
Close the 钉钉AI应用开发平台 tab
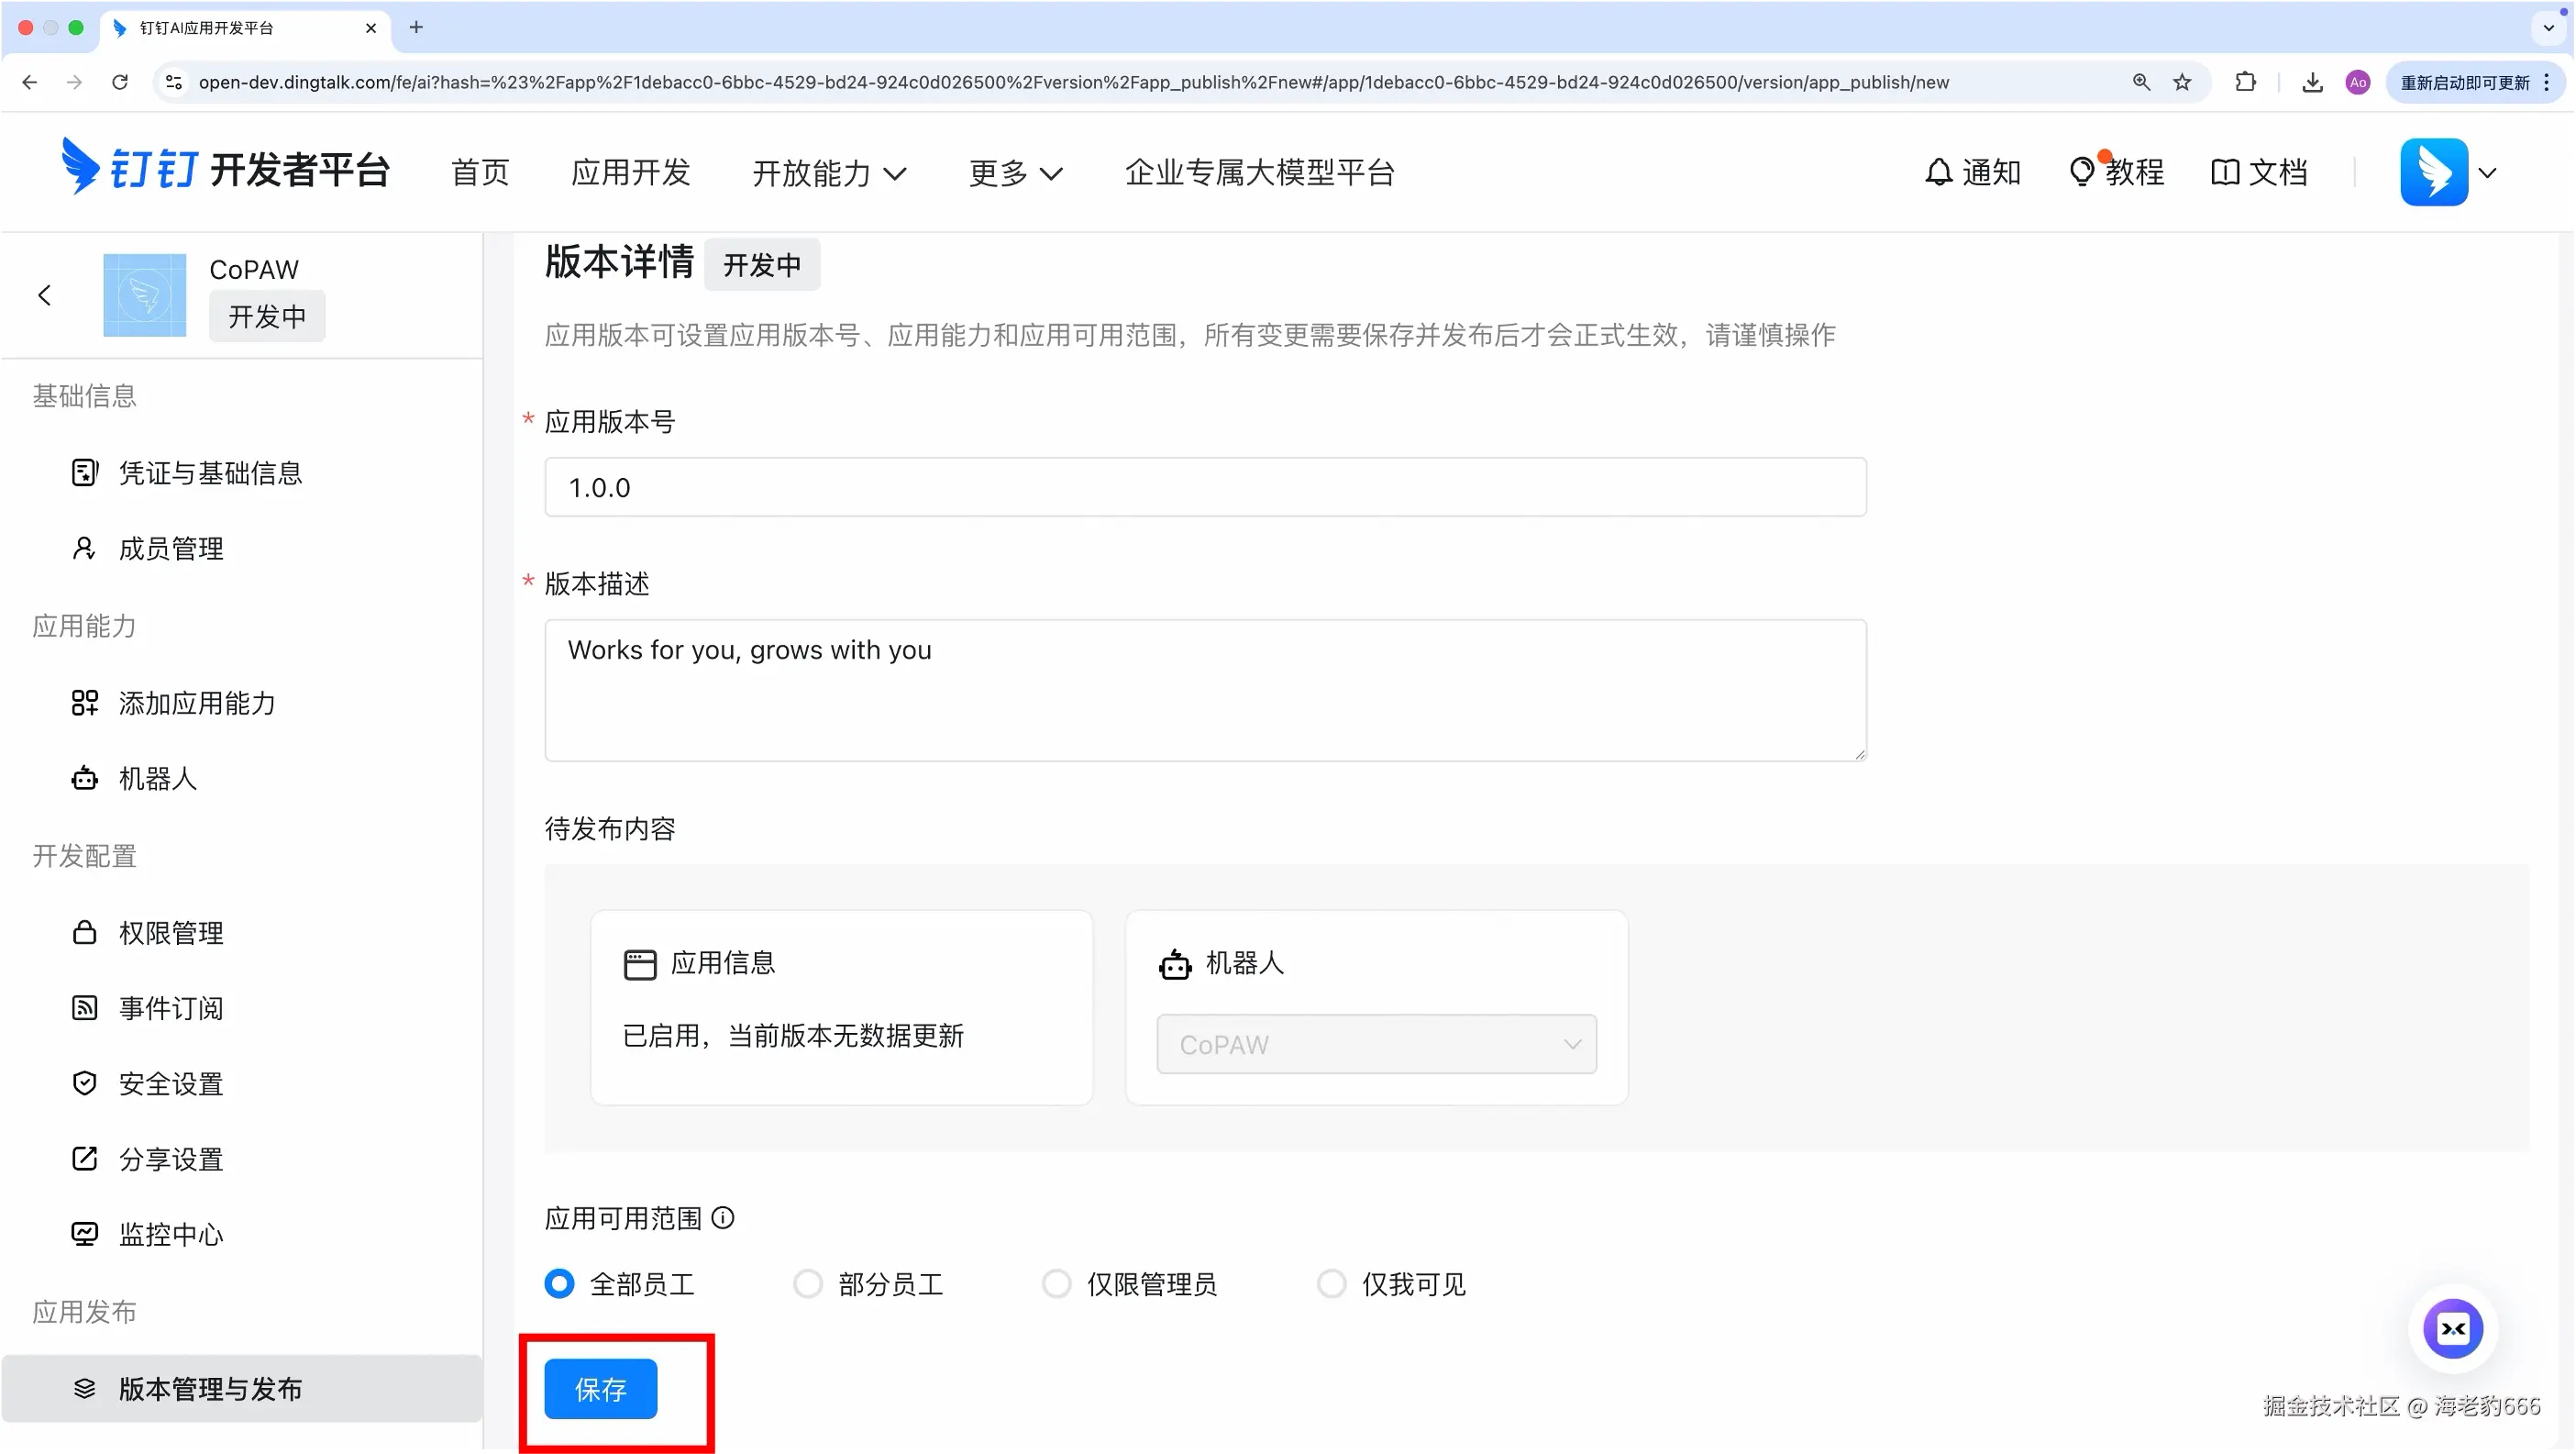coord(371,27)
